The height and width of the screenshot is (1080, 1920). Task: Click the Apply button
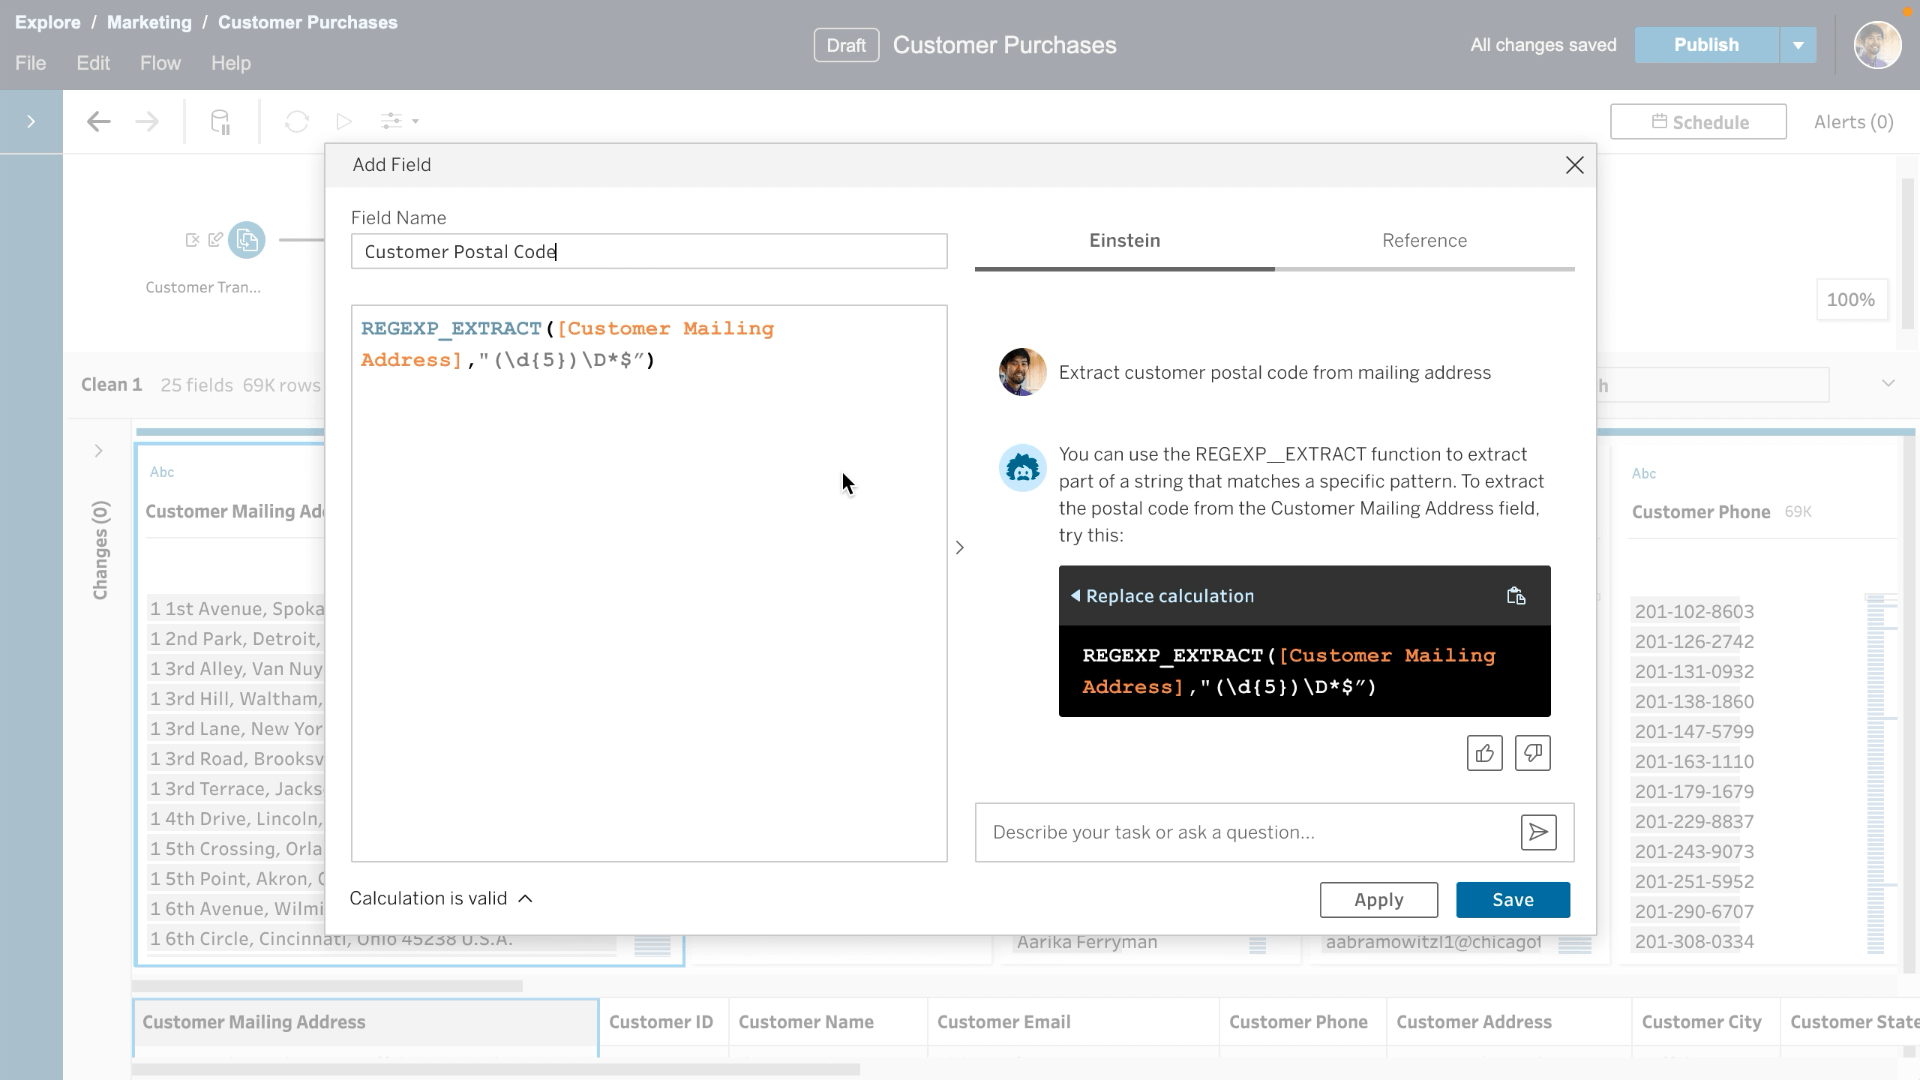pyautogui.click(x=1378, y=899)
